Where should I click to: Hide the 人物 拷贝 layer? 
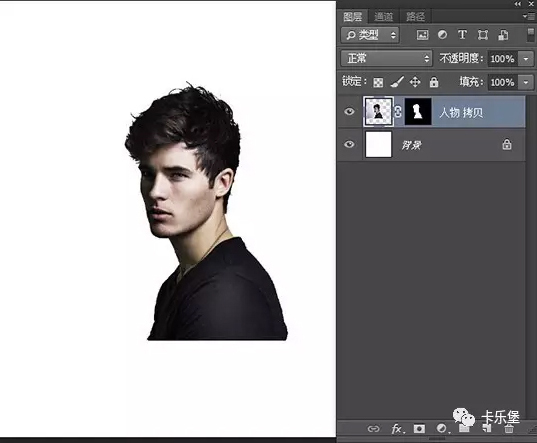click(349, 112)
